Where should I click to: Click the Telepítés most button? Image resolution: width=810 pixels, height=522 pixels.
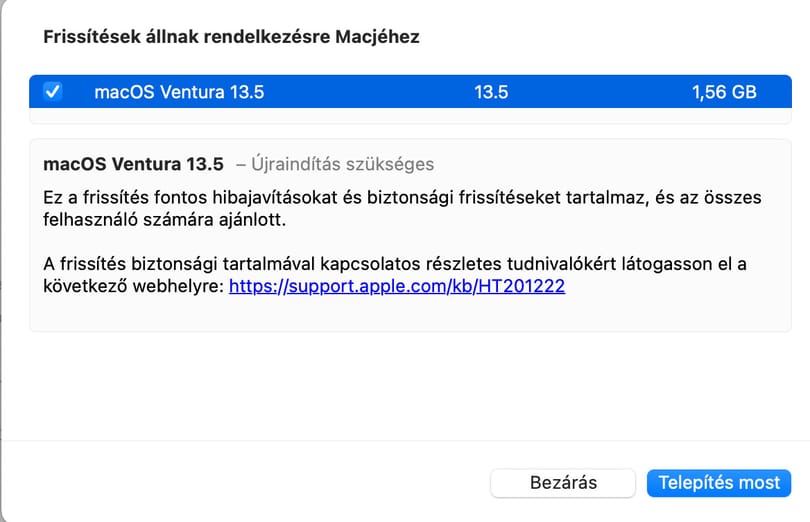(x=719, y=483)
